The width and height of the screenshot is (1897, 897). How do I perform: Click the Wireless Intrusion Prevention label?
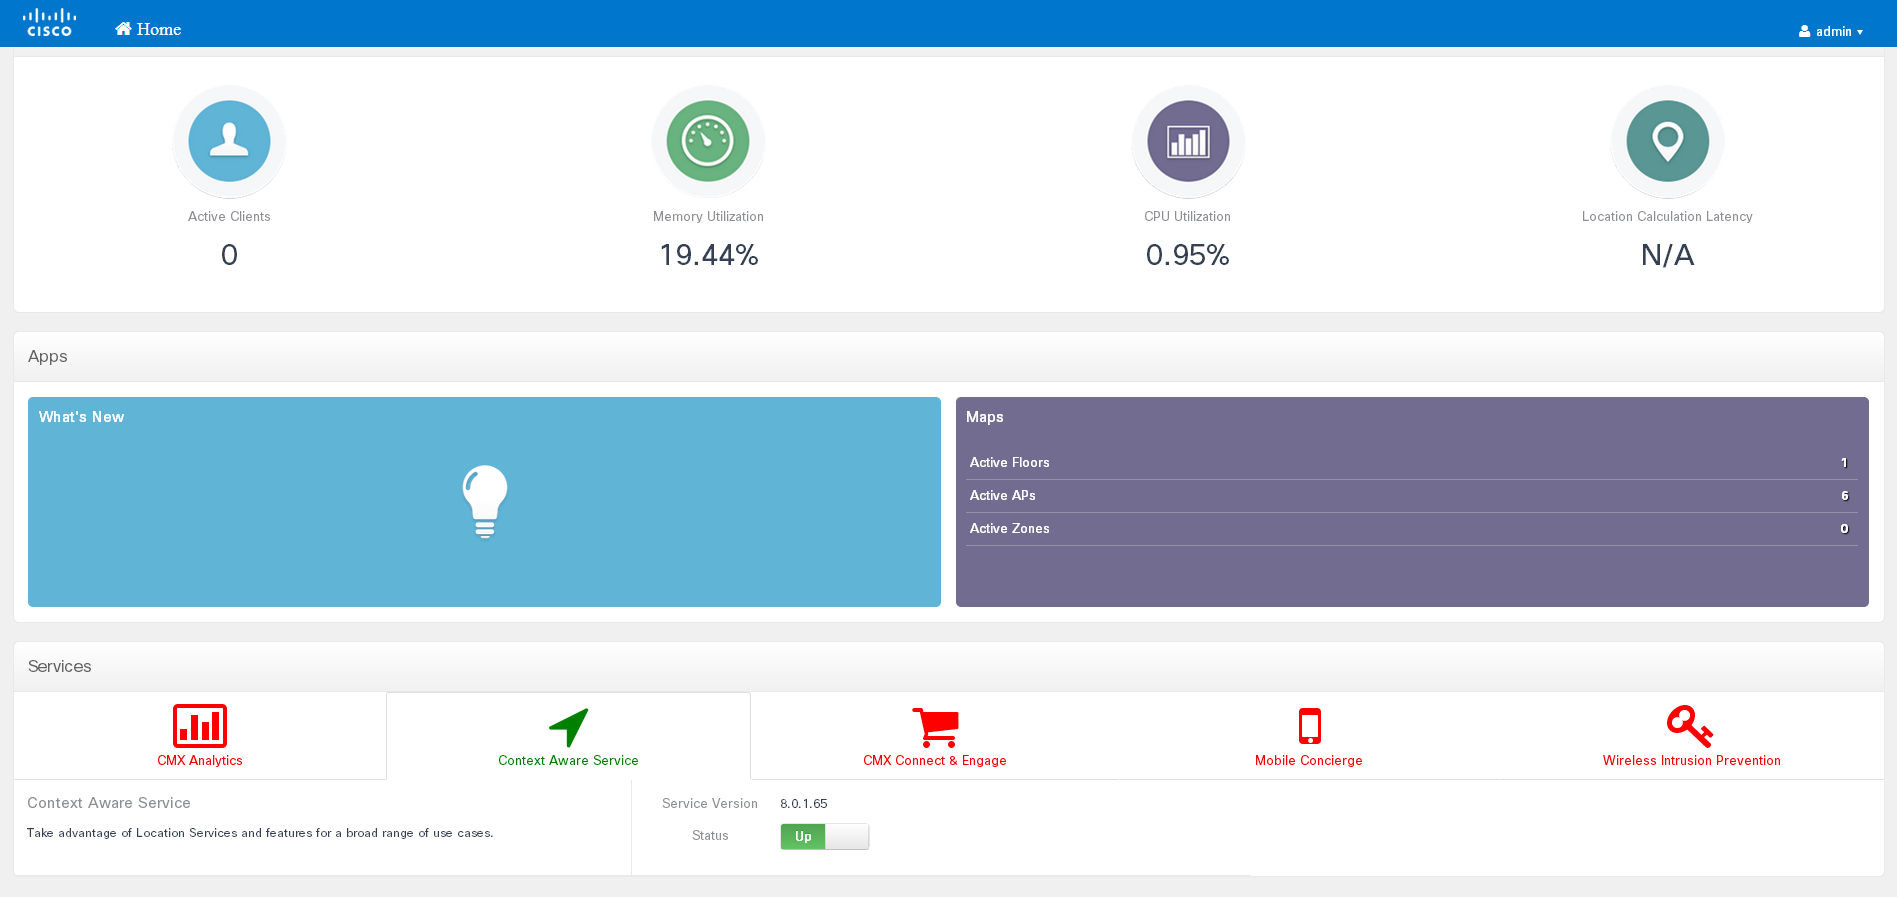(1691, 761)
